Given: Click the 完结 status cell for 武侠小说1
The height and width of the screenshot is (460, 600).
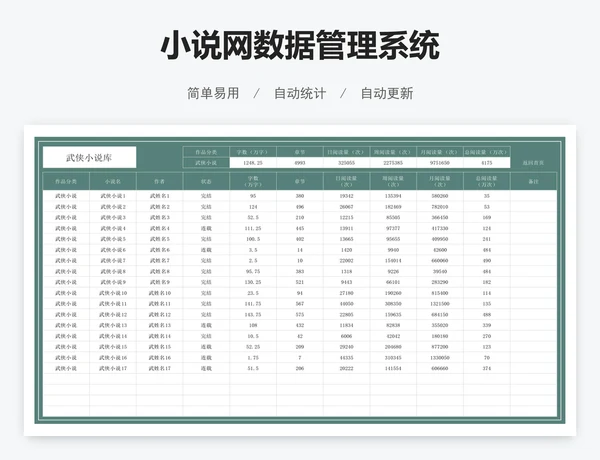Looking at the screenshot, I should point(206,196).
